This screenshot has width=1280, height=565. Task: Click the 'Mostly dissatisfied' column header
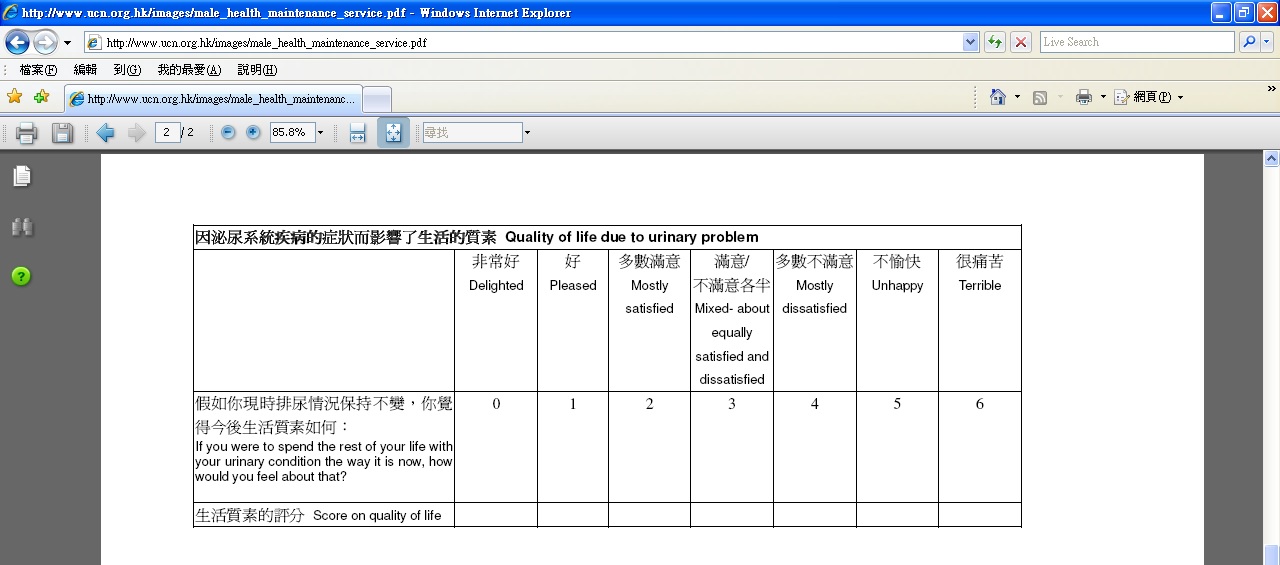click(x=814, y=297)
